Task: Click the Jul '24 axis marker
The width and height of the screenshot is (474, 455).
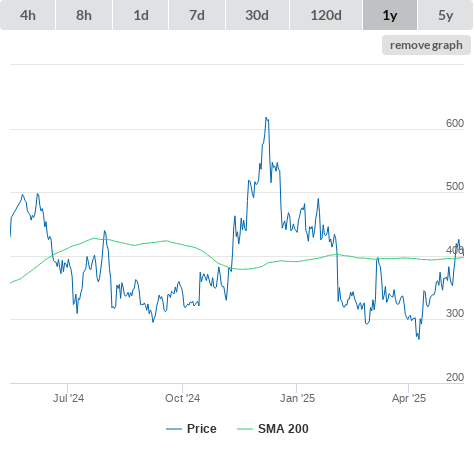Action: [68, 398]
